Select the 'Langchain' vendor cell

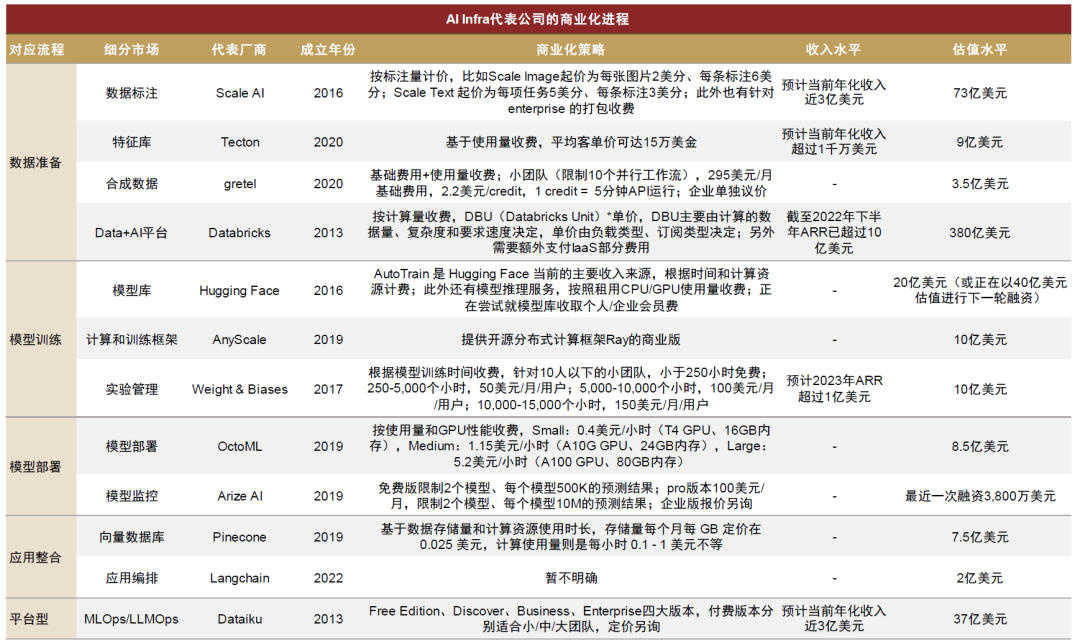[x=240, y=578]
